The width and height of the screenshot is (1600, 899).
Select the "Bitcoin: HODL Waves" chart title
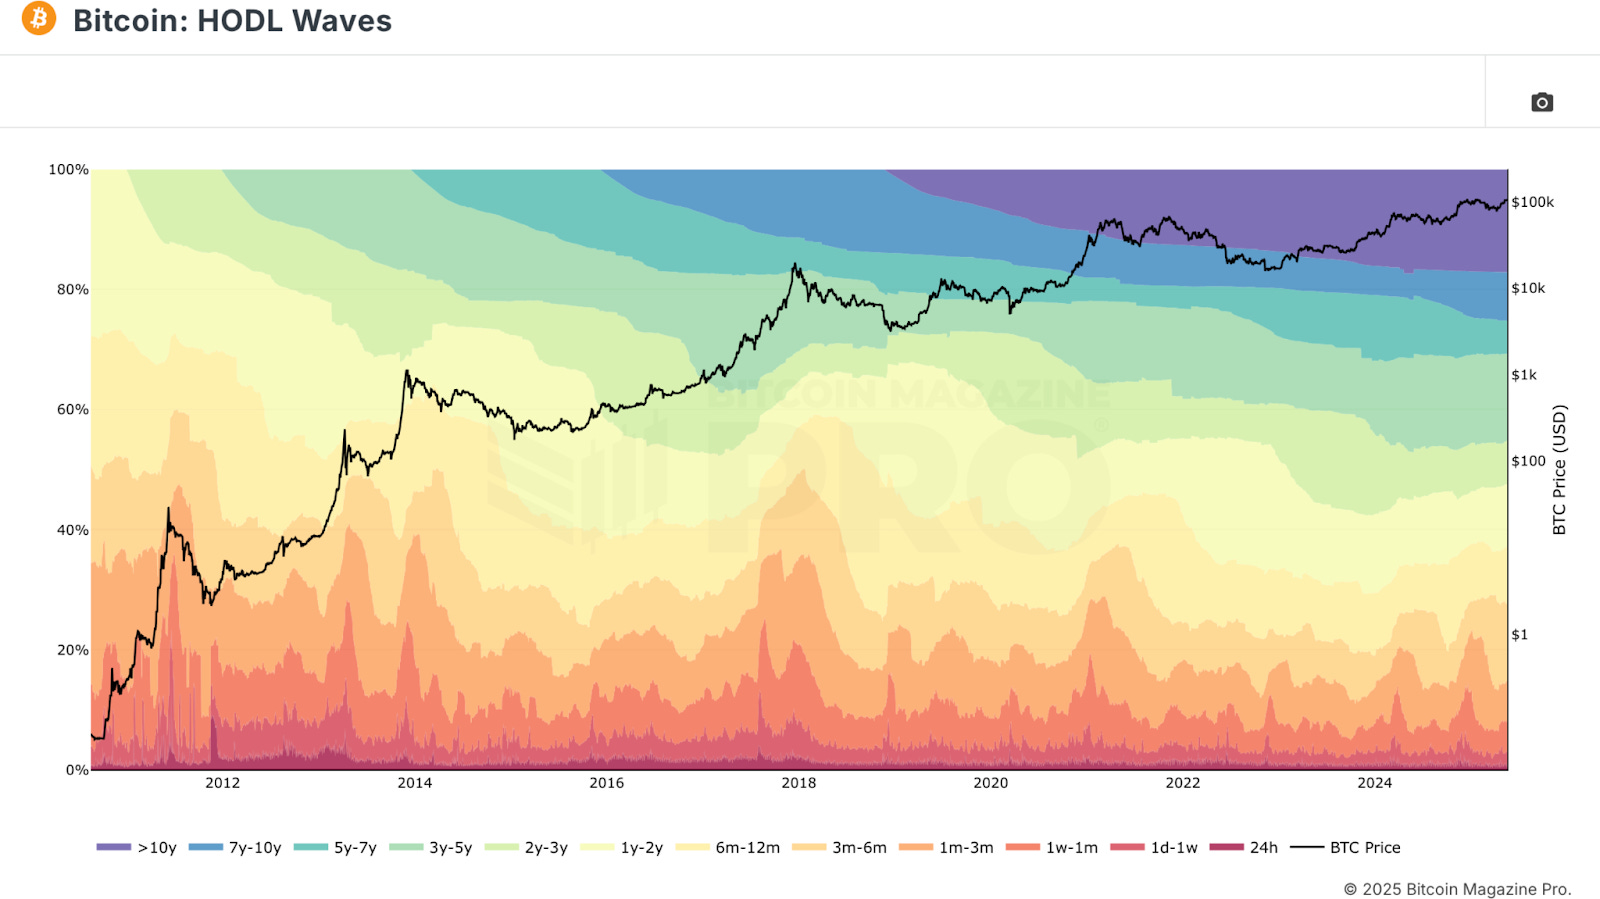(x=233, y=21)
